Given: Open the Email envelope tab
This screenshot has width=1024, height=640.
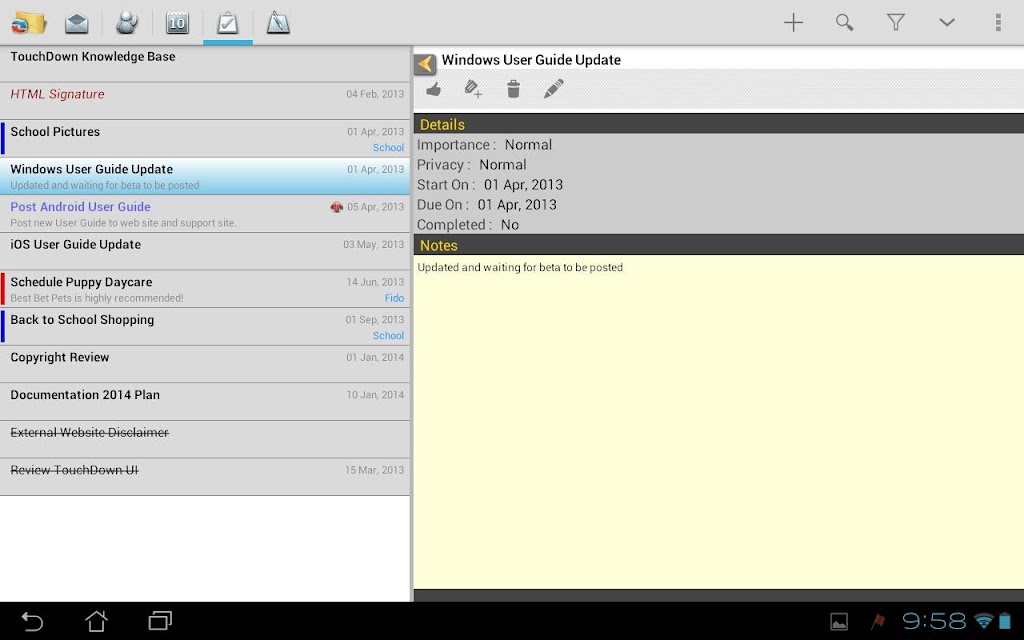Looking at the screenshot, I should [76, 24].
